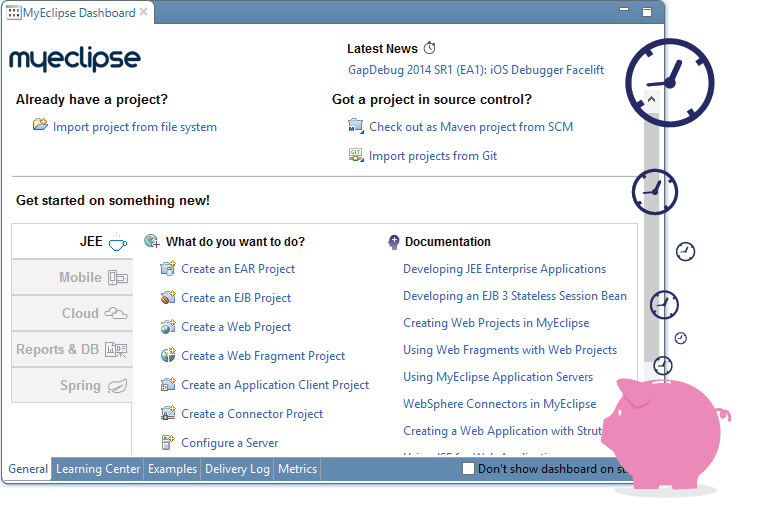Click the Configure a Server icon
The width and height of the screenshot is (777, 527).
pyautogui.click(x=168, y=442)
